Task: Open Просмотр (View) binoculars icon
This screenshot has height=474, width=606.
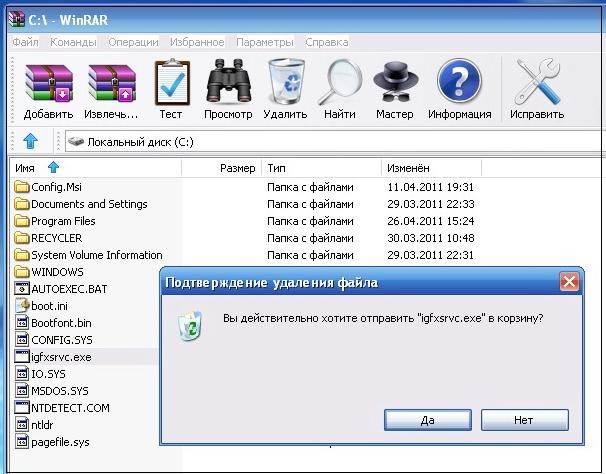Action: 229,81
